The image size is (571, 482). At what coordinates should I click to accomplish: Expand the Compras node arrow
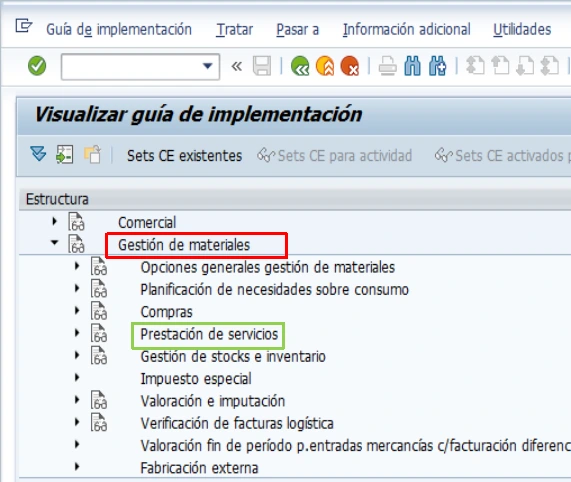[x=77, y=311]
